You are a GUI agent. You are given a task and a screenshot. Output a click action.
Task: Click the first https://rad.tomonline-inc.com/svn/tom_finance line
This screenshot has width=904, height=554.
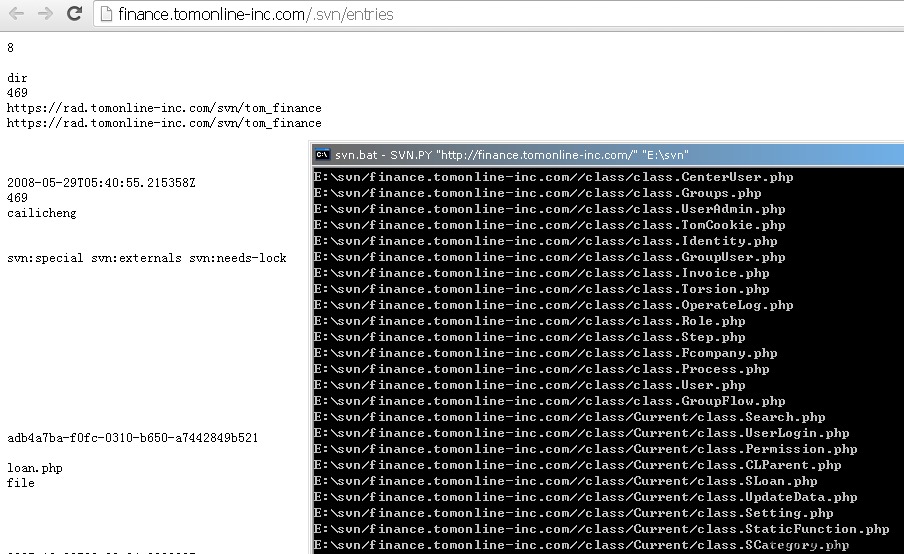(x=164, y=108)
